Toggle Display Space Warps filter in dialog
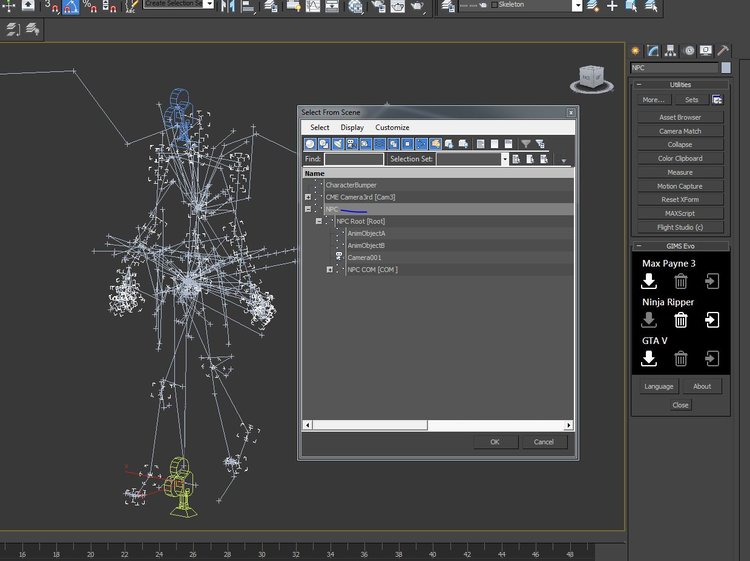The width and height of the screenshot is (750, 561). click(x=379, y=144)
